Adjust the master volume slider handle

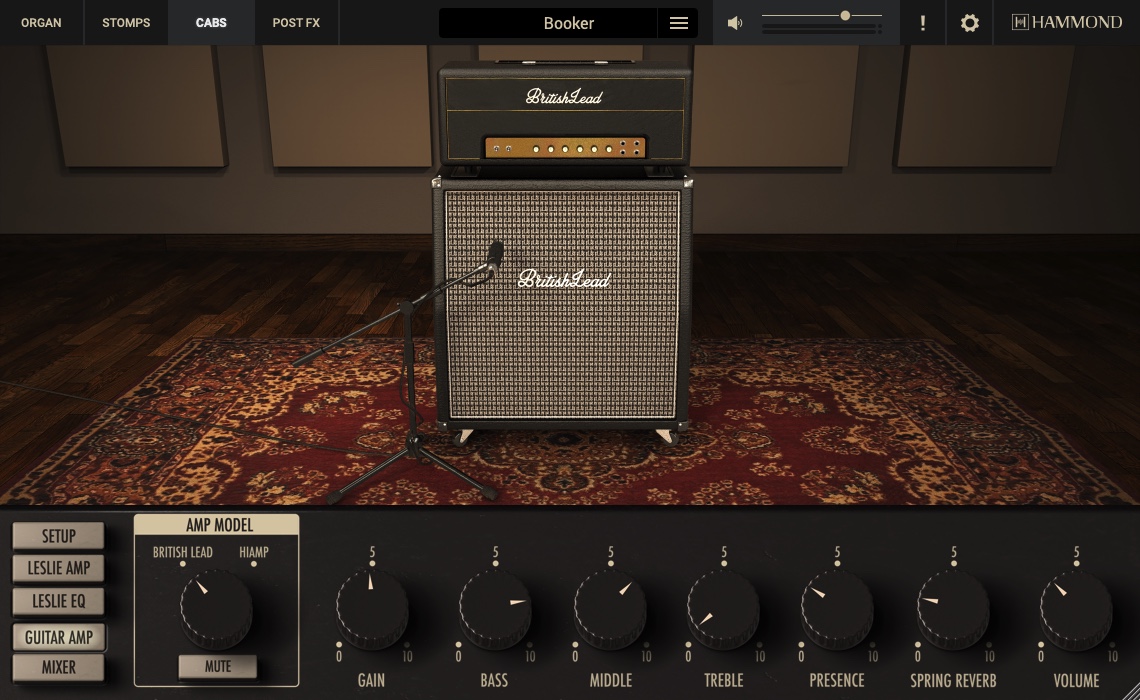845,15
